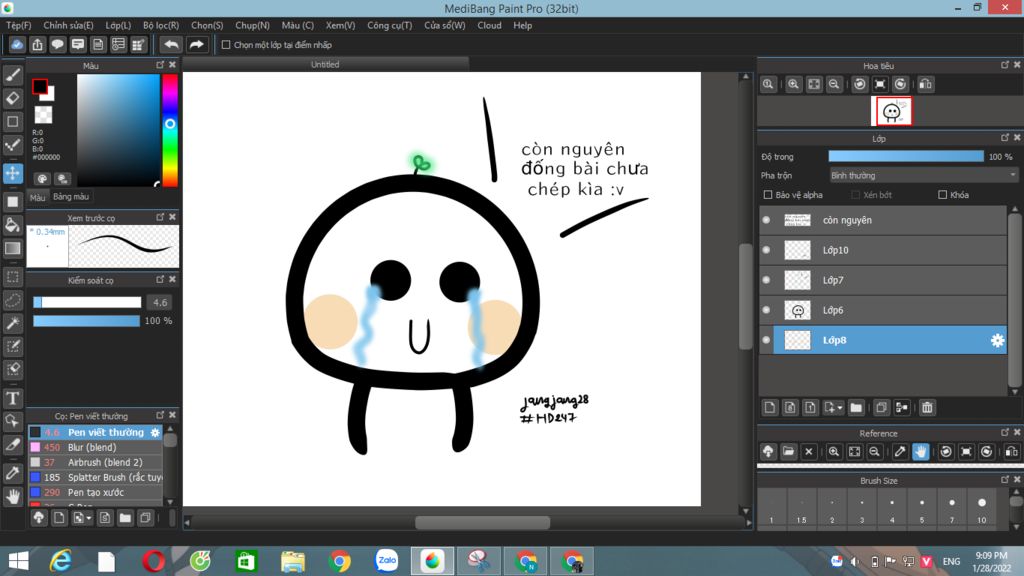This screenshot has height=576, width=1024.
Task: Open the Windows Start menu
Action: pyautogui.click(x=18, y=561)
